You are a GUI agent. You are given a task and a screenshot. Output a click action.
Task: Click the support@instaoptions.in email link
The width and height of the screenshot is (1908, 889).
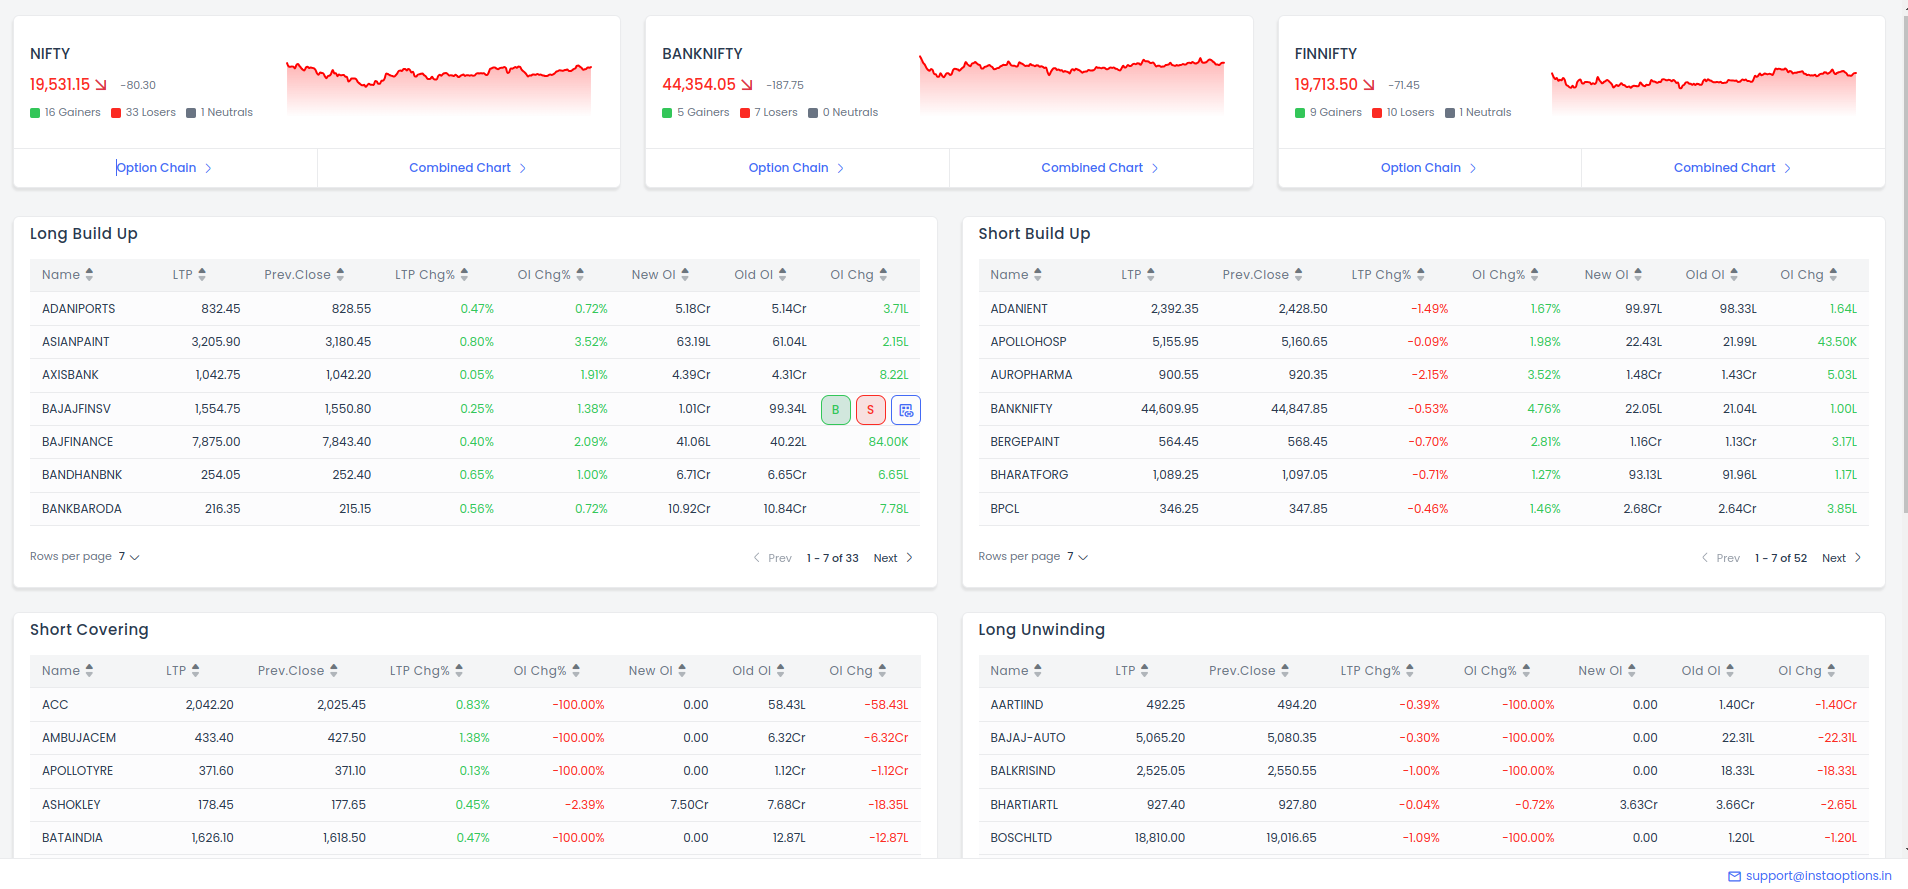[1818, 876]
